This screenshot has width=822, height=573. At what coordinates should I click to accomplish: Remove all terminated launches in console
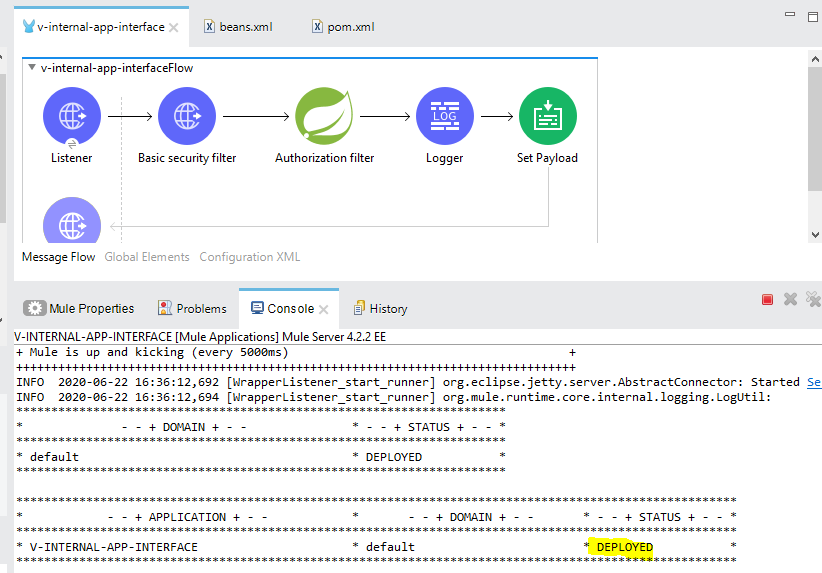(x=811, y=299)
